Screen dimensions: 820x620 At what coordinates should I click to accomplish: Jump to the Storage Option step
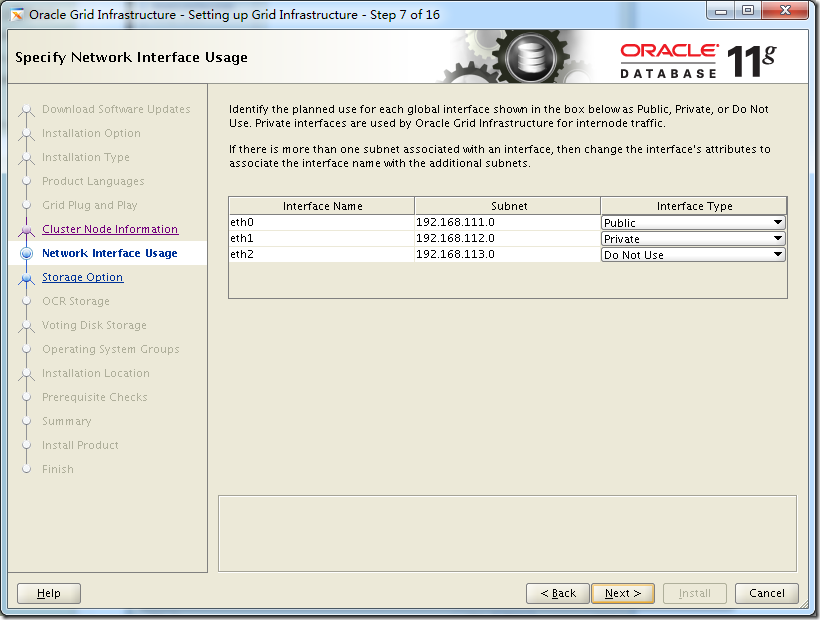[83, 277]
